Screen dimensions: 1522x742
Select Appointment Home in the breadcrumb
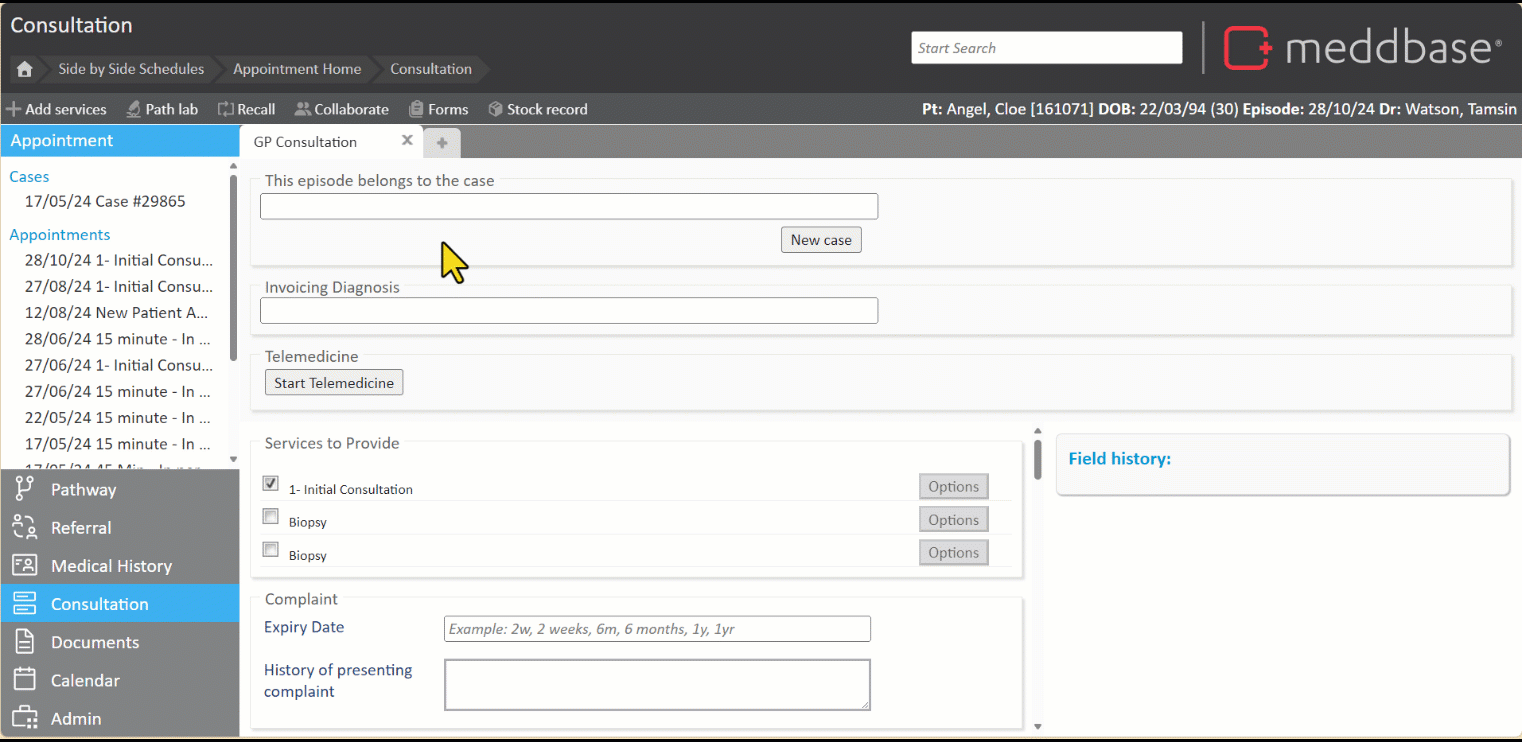(x=297, y=69)
